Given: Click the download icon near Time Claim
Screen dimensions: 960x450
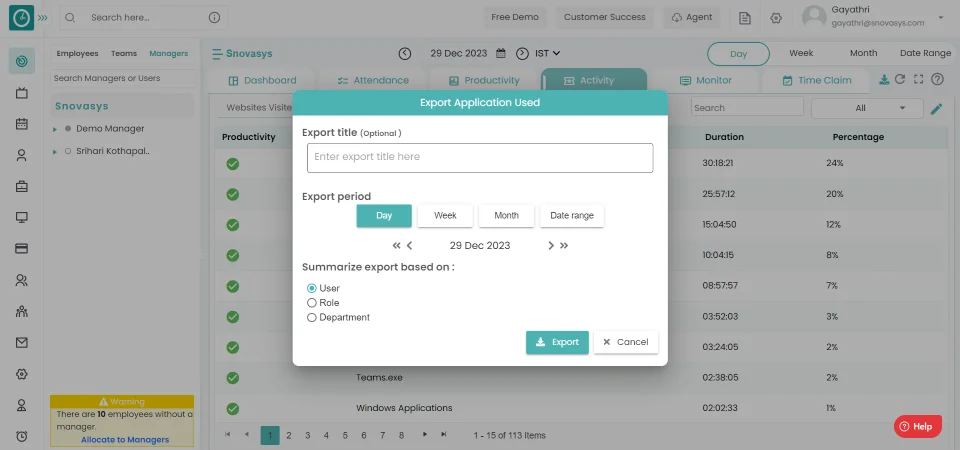Looking at the screenshot, I should [883, 80].
